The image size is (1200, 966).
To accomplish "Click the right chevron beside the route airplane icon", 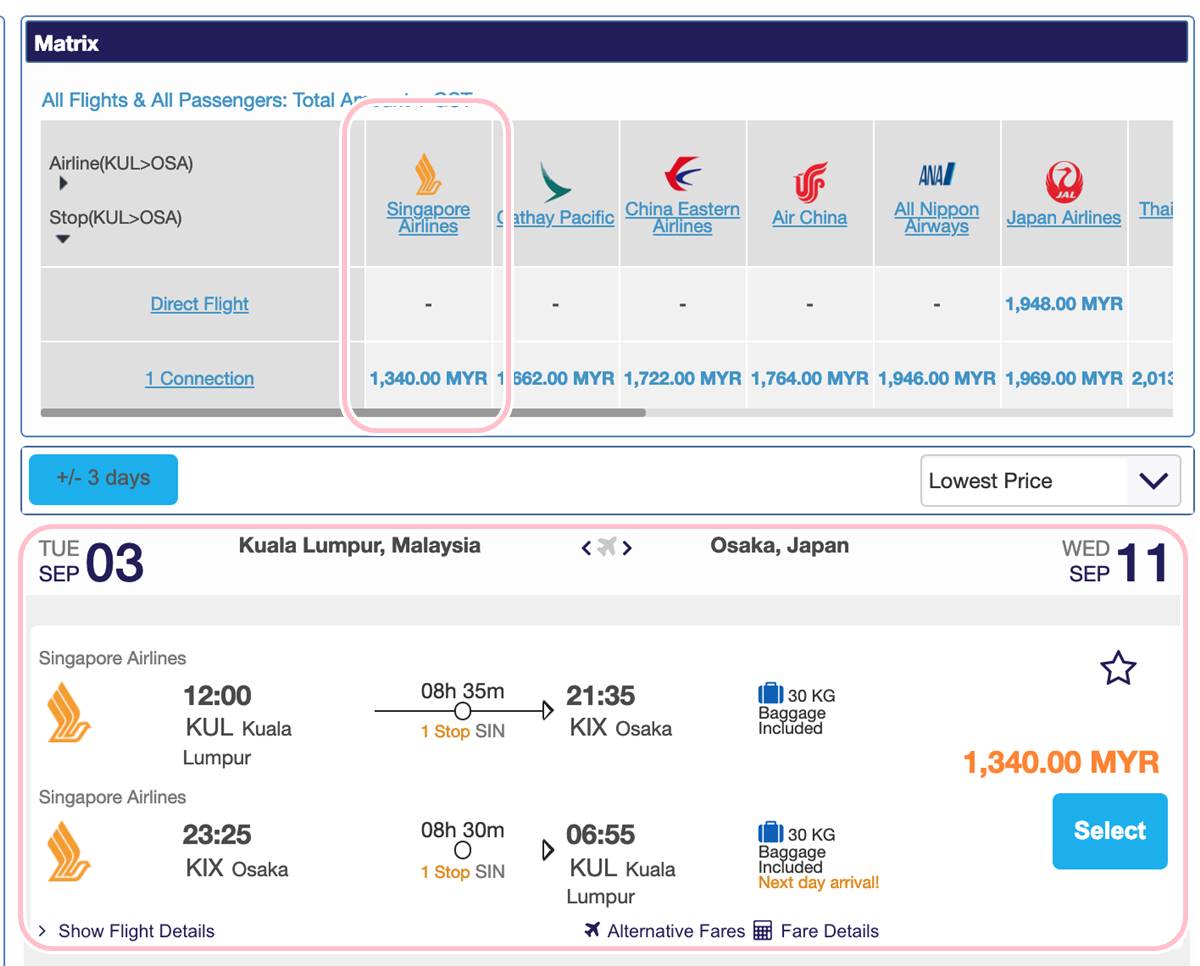I will [627, 548].
